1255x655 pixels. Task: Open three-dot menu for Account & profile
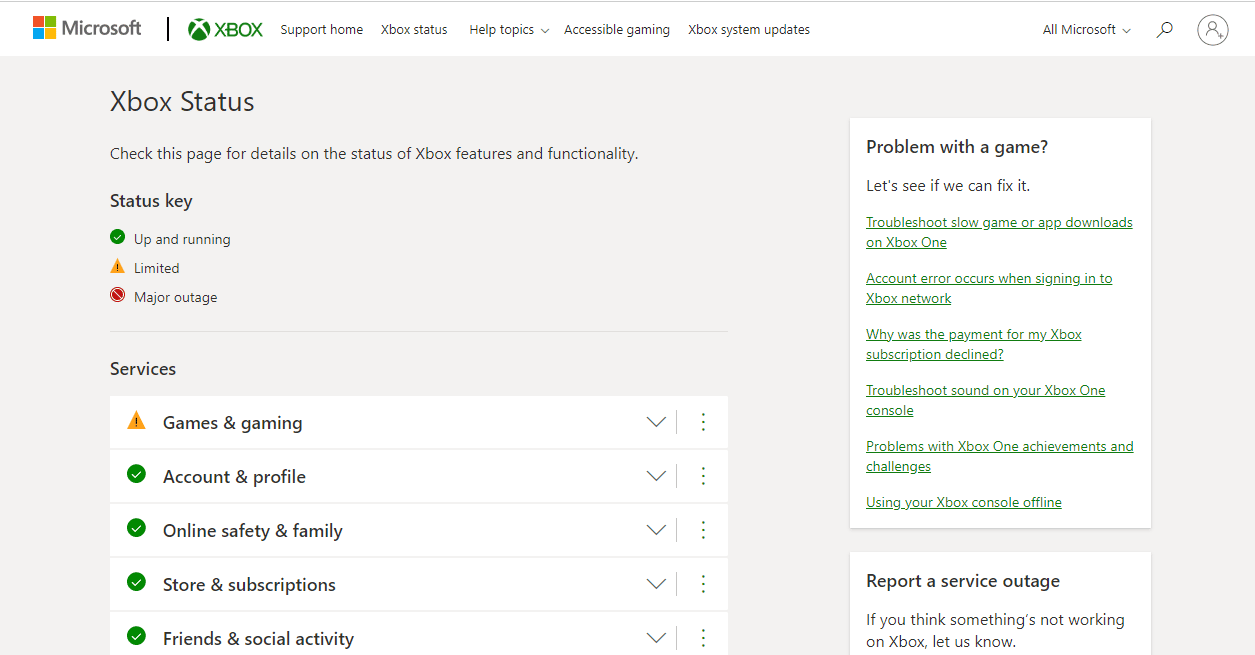tap(703, 476)
